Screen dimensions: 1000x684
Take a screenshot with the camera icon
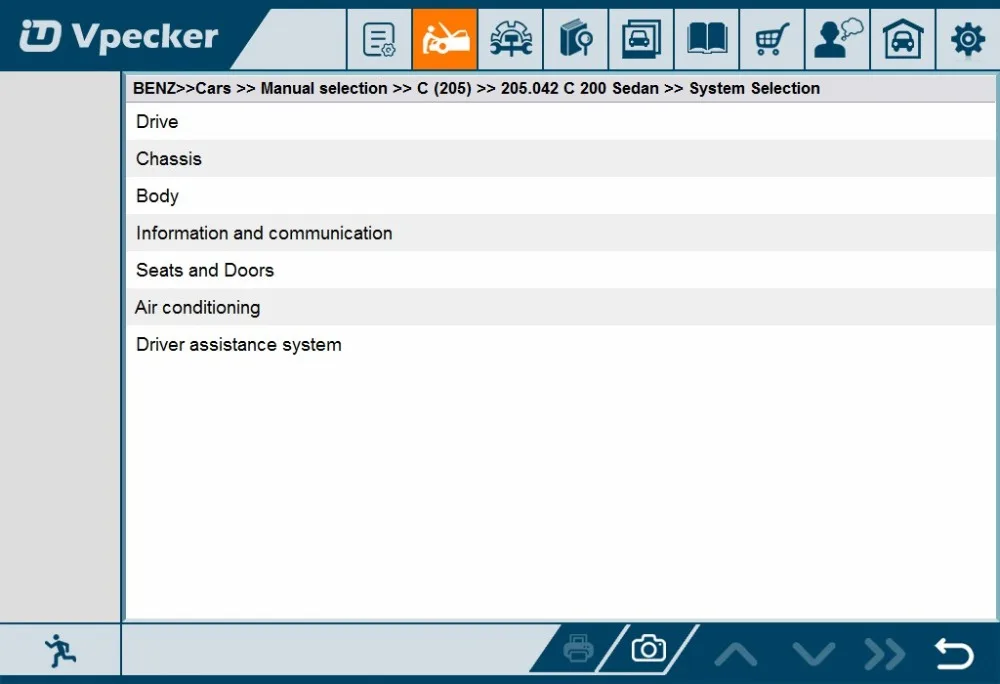649,650
